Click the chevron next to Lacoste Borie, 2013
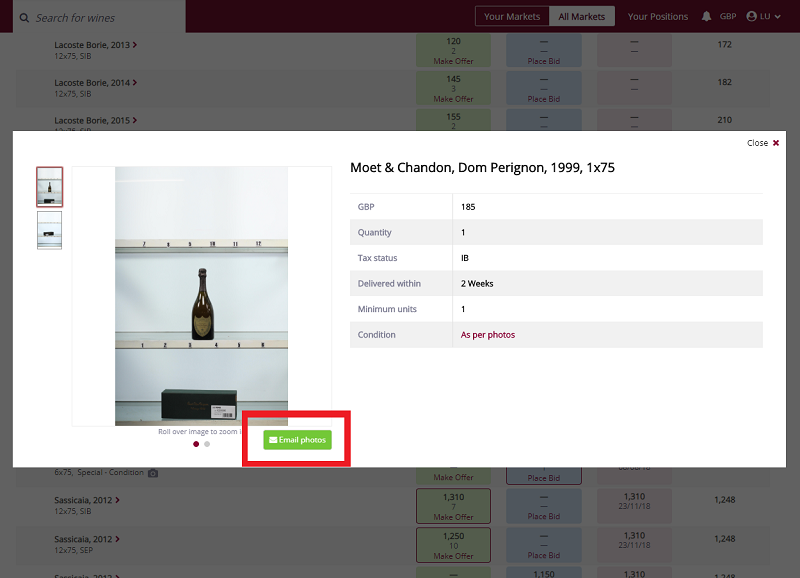The image size is (800, 578). tap(135, 45)
